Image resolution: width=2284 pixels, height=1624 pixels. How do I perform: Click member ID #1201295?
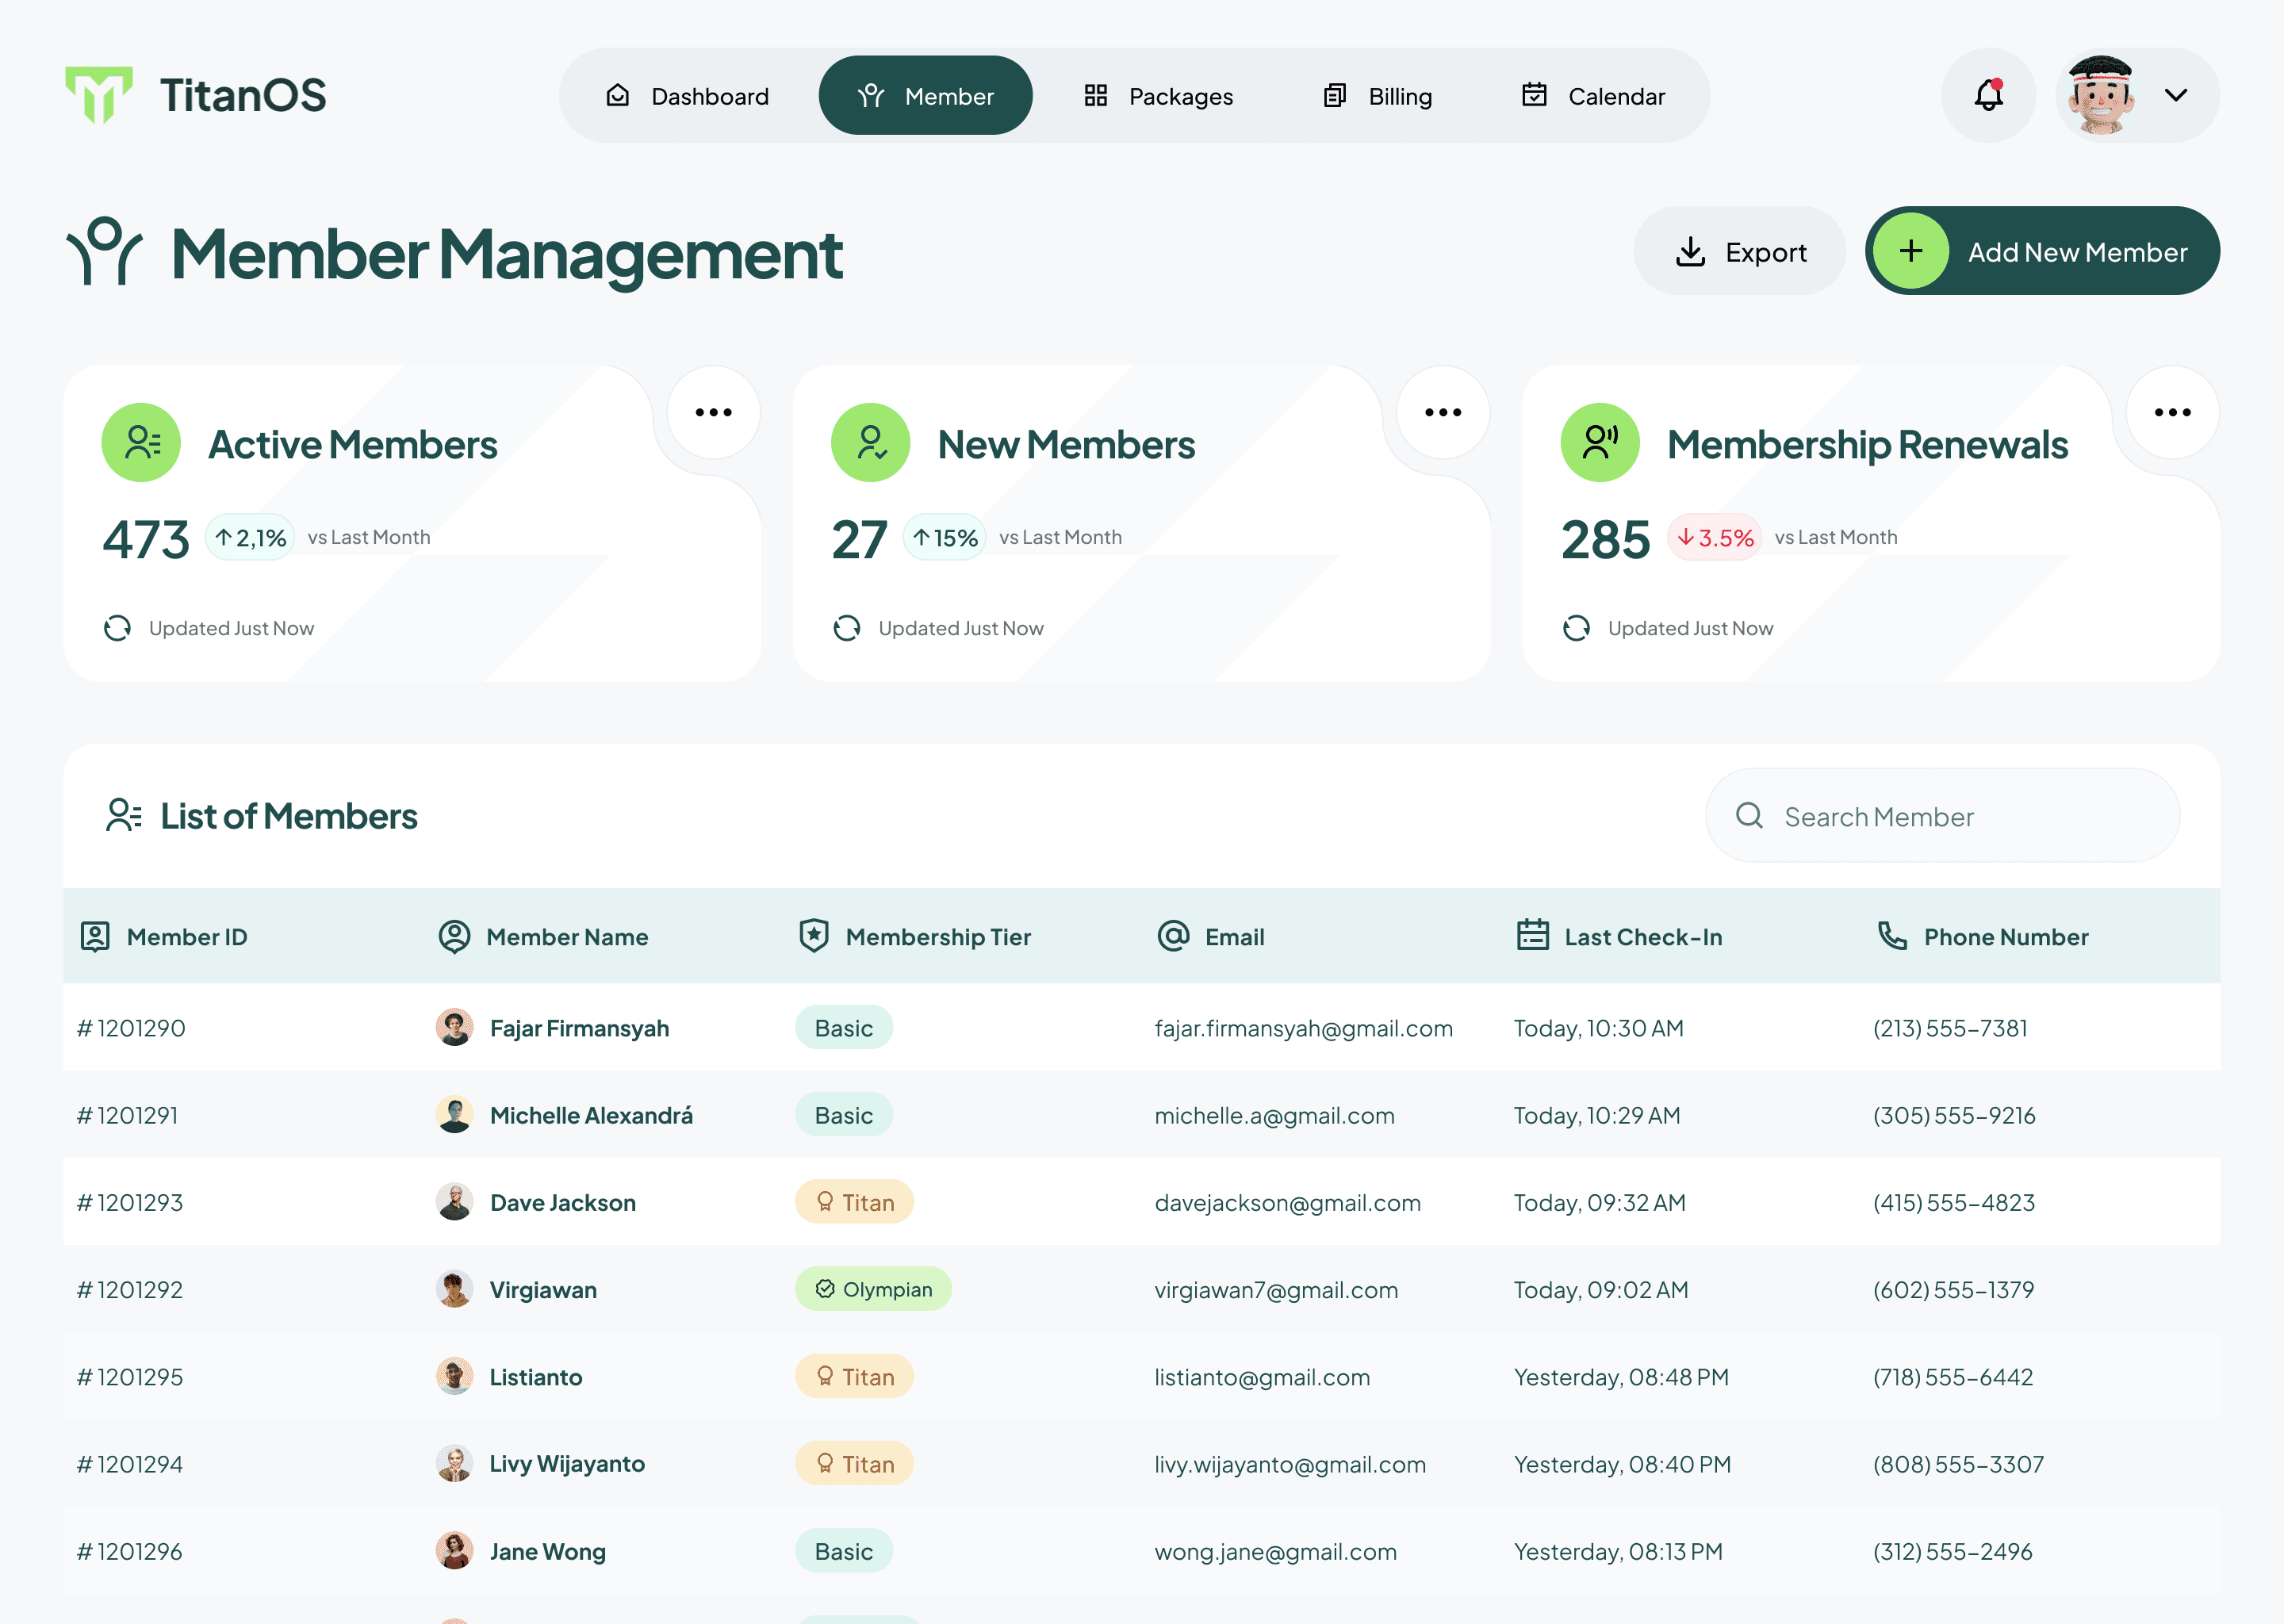pyautogui.click(x=130, y=1377)
